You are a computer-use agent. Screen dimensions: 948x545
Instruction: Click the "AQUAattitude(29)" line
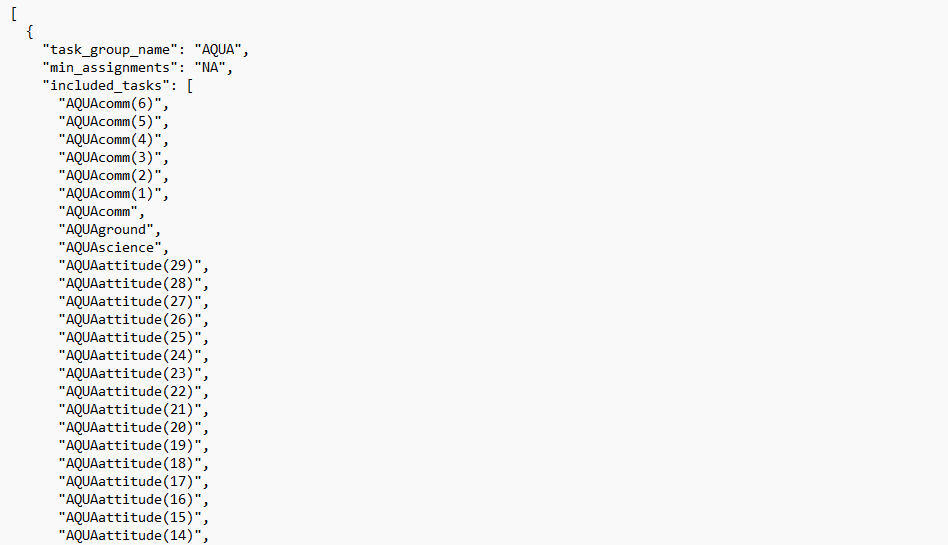[x=133, y=265]
